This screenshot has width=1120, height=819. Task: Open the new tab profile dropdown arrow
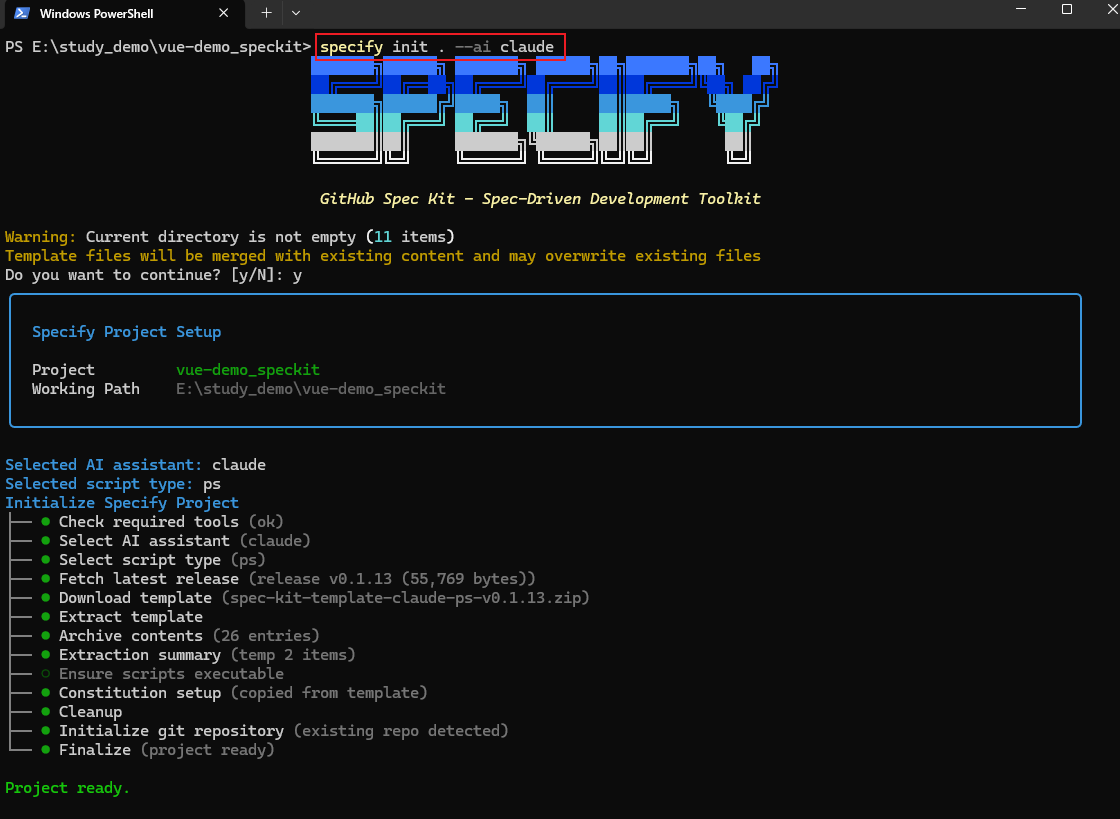296,13
